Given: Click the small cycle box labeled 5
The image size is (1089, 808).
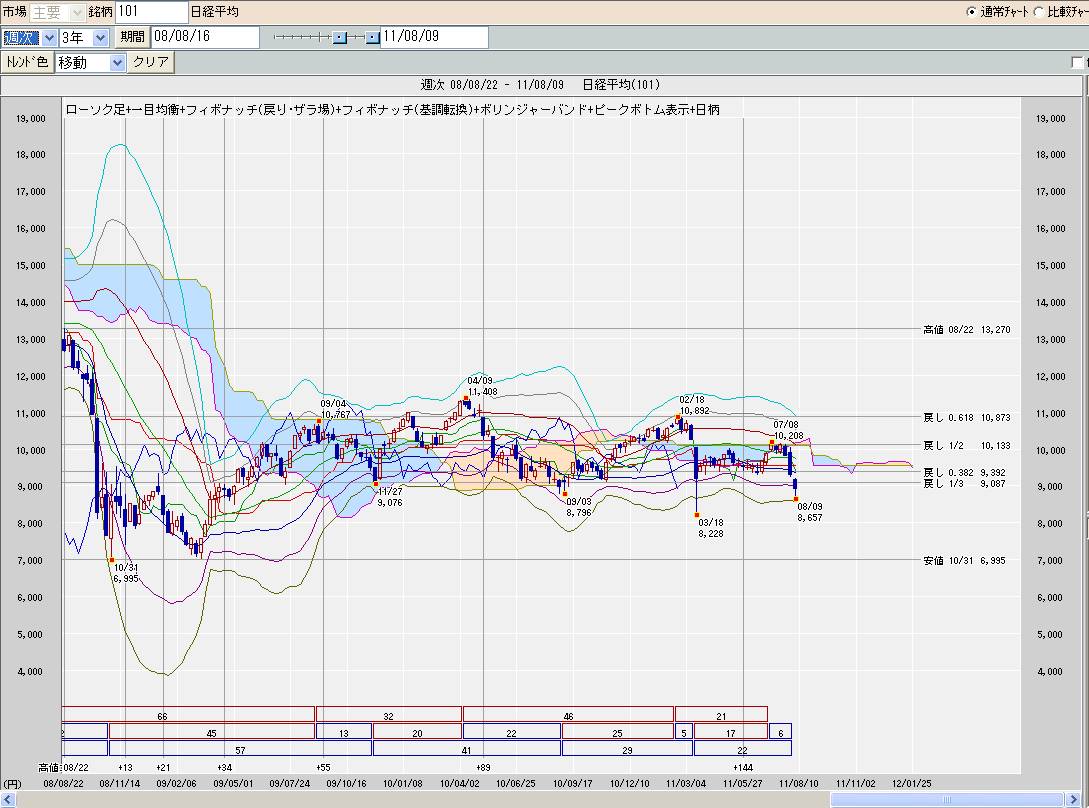Looking at the screenshot, I should coord(683,732).
